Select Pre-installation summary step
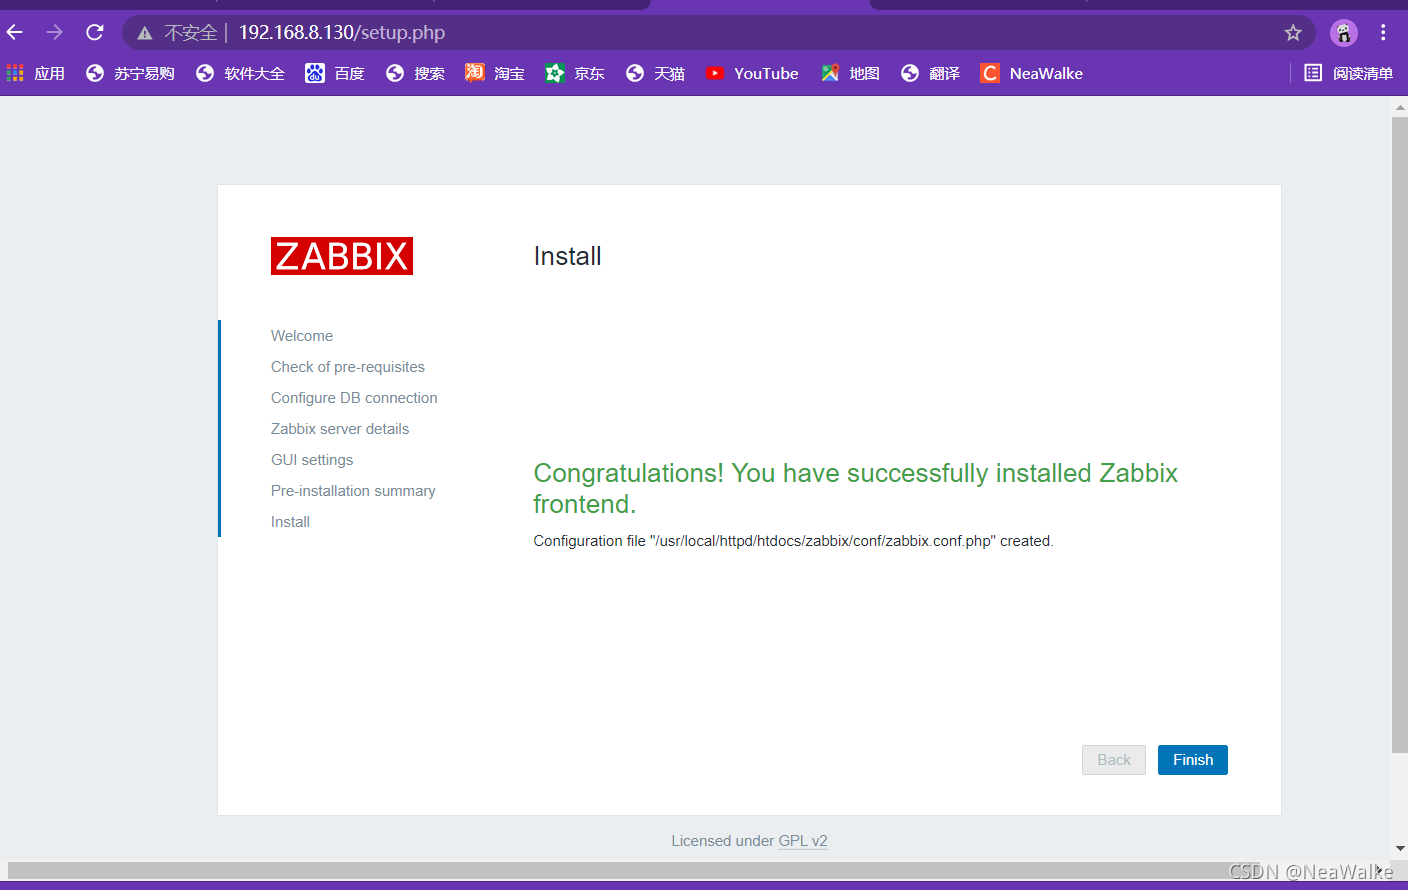The height and width of the screenshot is (890, 1408). [353, 491]
